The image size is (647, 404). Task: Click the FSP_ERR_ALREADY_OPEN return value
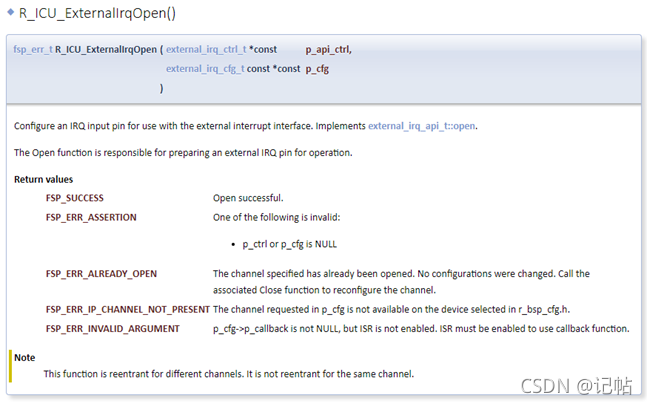click(102, 274)
